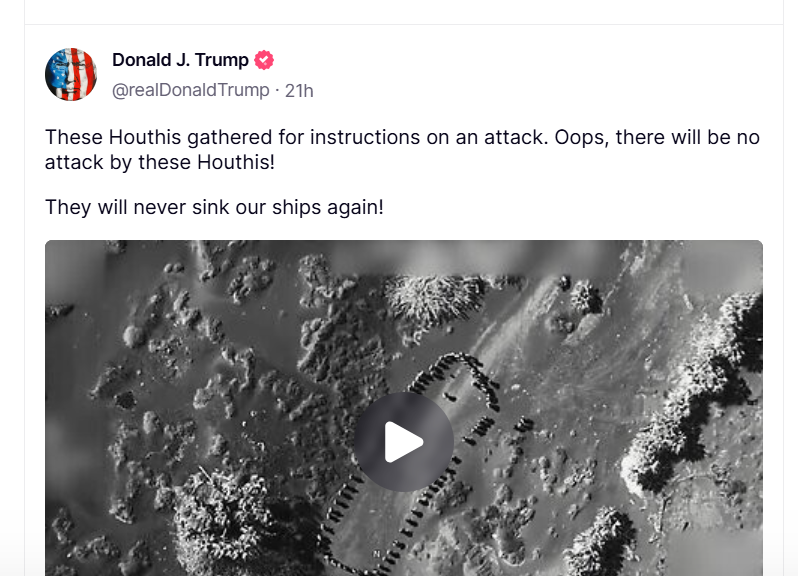Screen dimensions: 798x576
Task: Select the video thumbnail top-left terrain area
Action: coord(153,315)
